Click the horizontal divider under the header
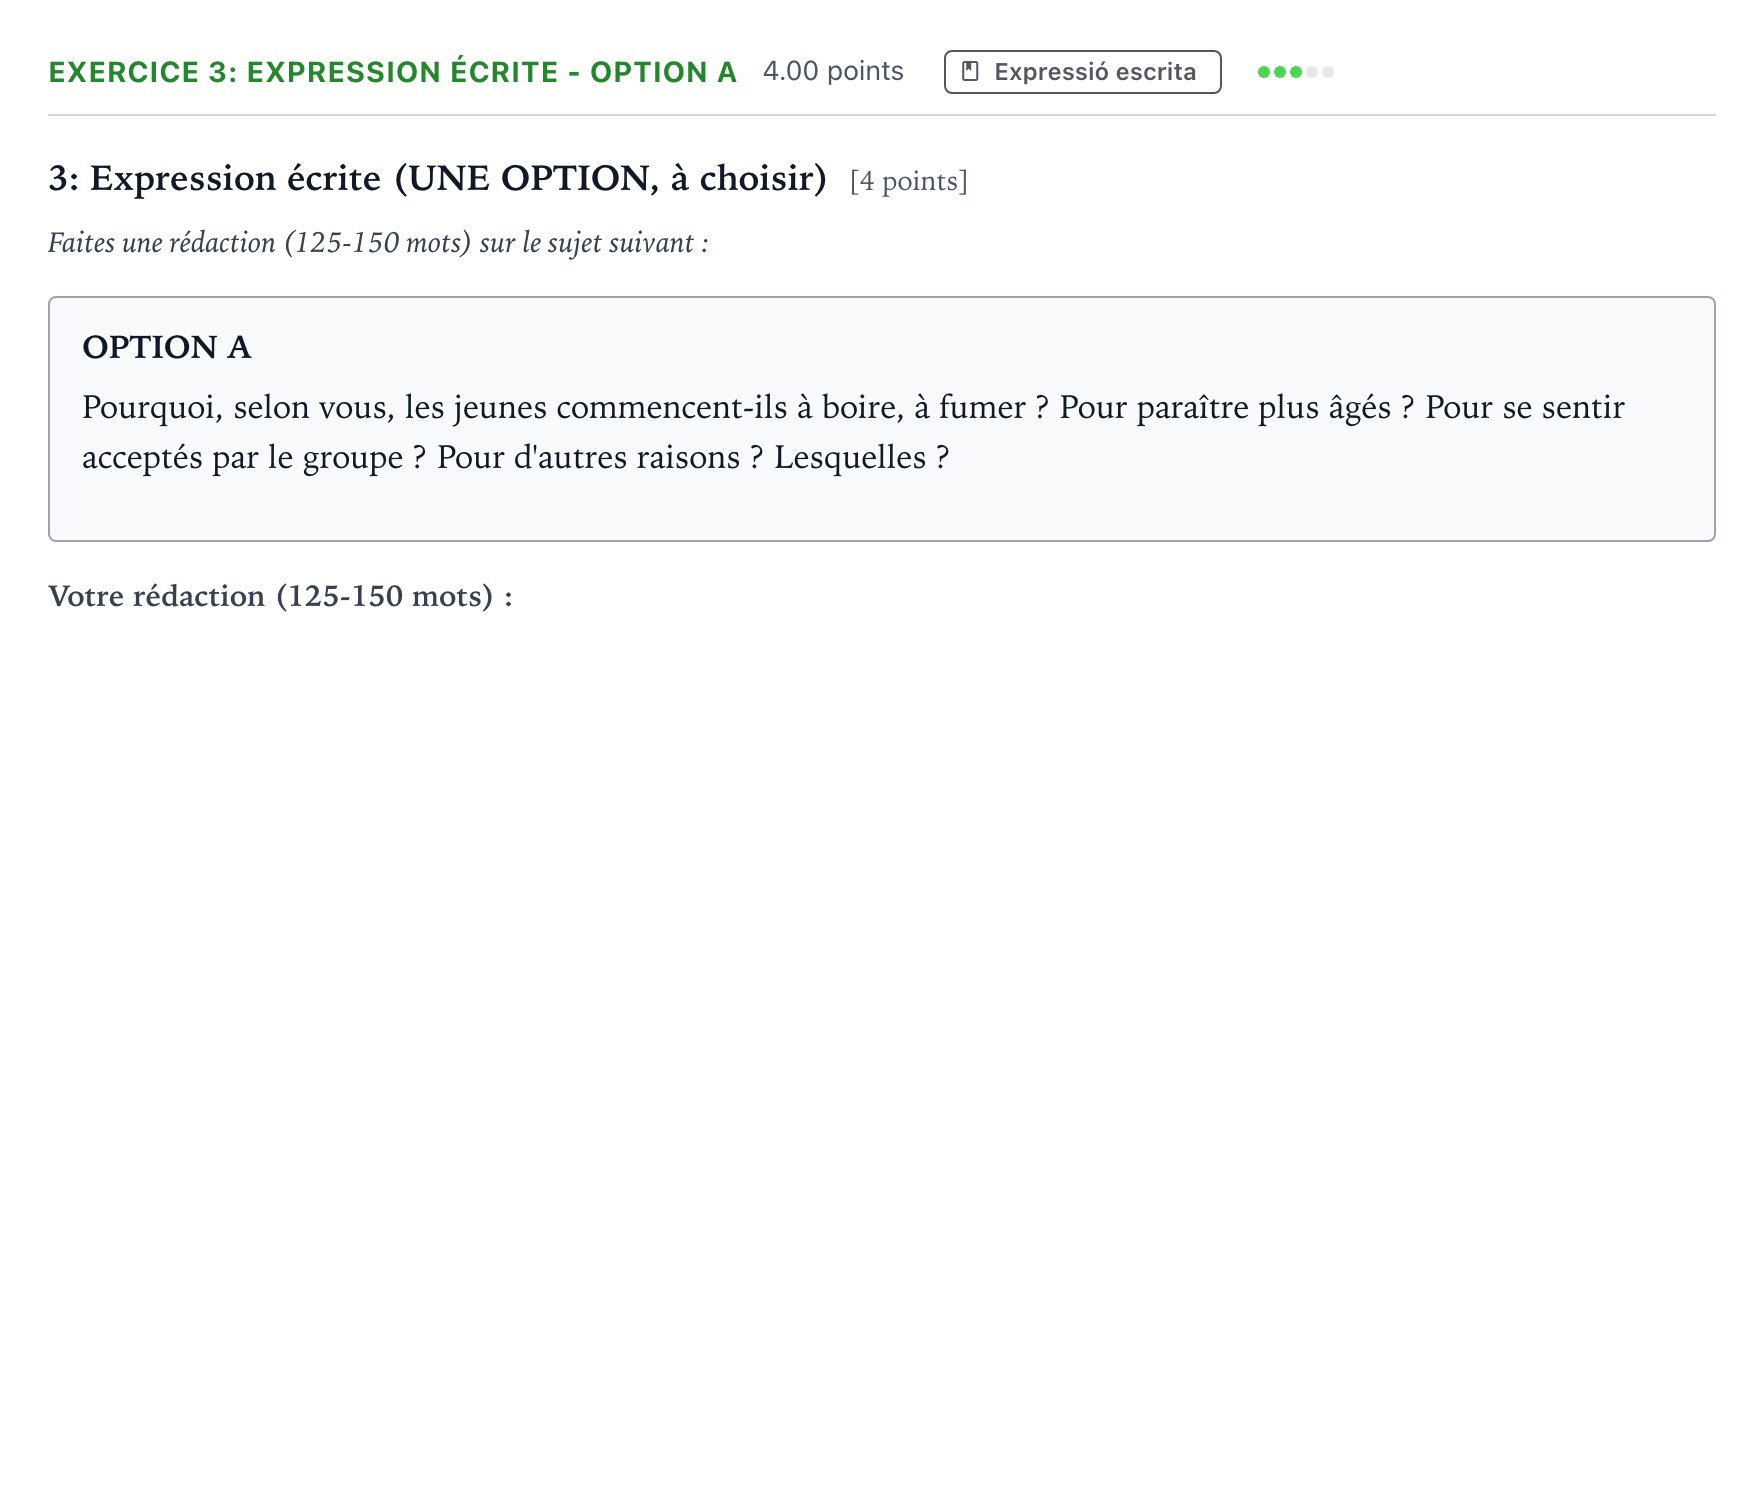 click(882, 115)
